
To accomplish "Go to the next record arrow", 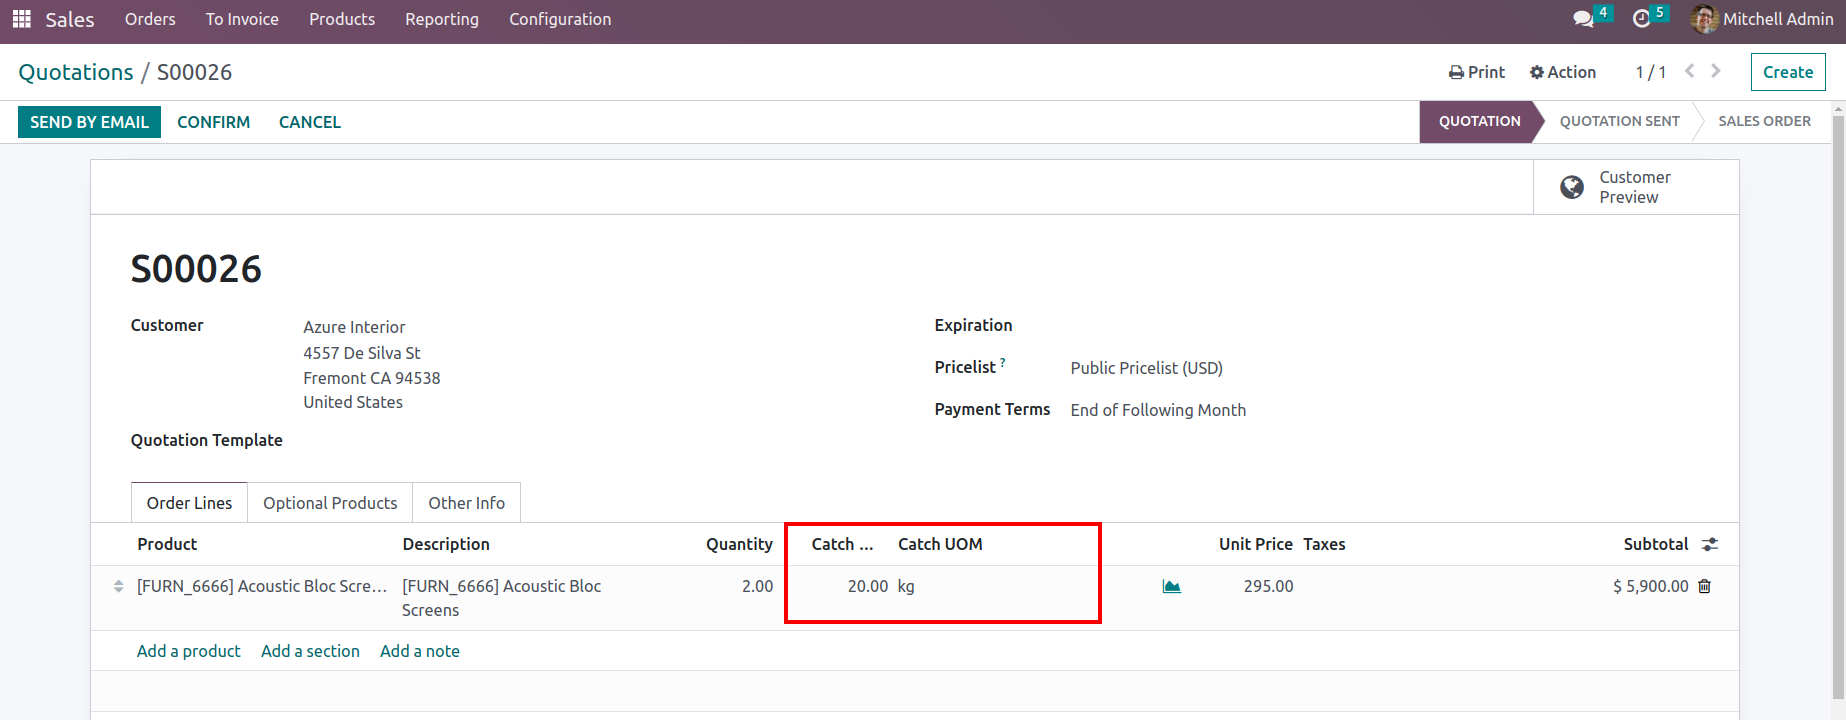I will point(1716,71).
